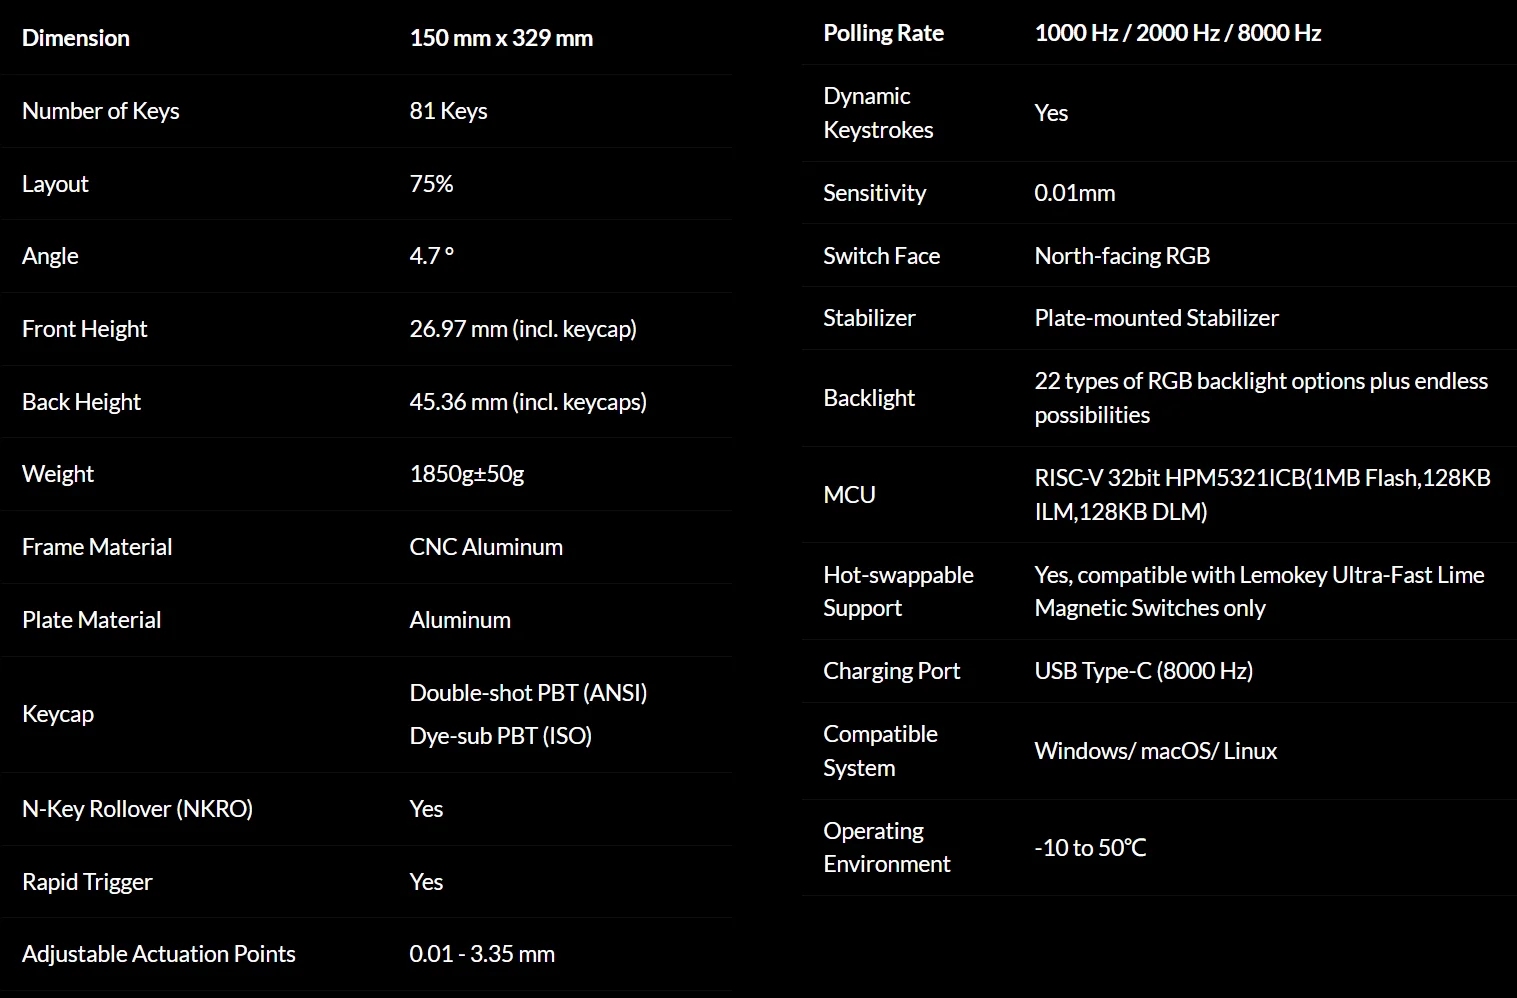Viewport: 1517px width, 998px height.
Task: Click Double-shot PBT (ANSI) keycap text
Action: (x=528, y=693)
